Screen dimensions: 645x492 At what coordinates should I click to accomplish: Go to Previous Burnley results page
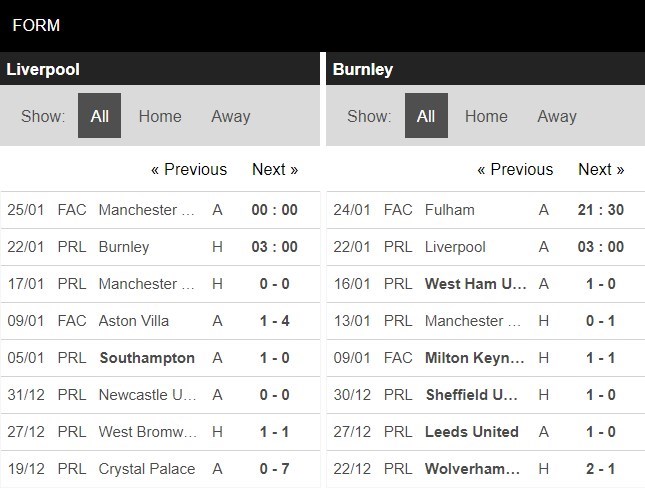coord(515,169)
